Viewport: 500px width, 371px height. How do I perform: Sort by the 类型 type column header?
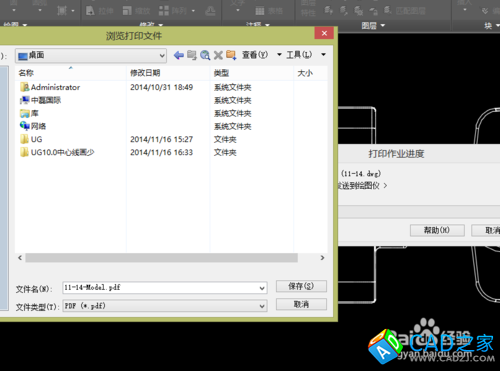point(252,73)
